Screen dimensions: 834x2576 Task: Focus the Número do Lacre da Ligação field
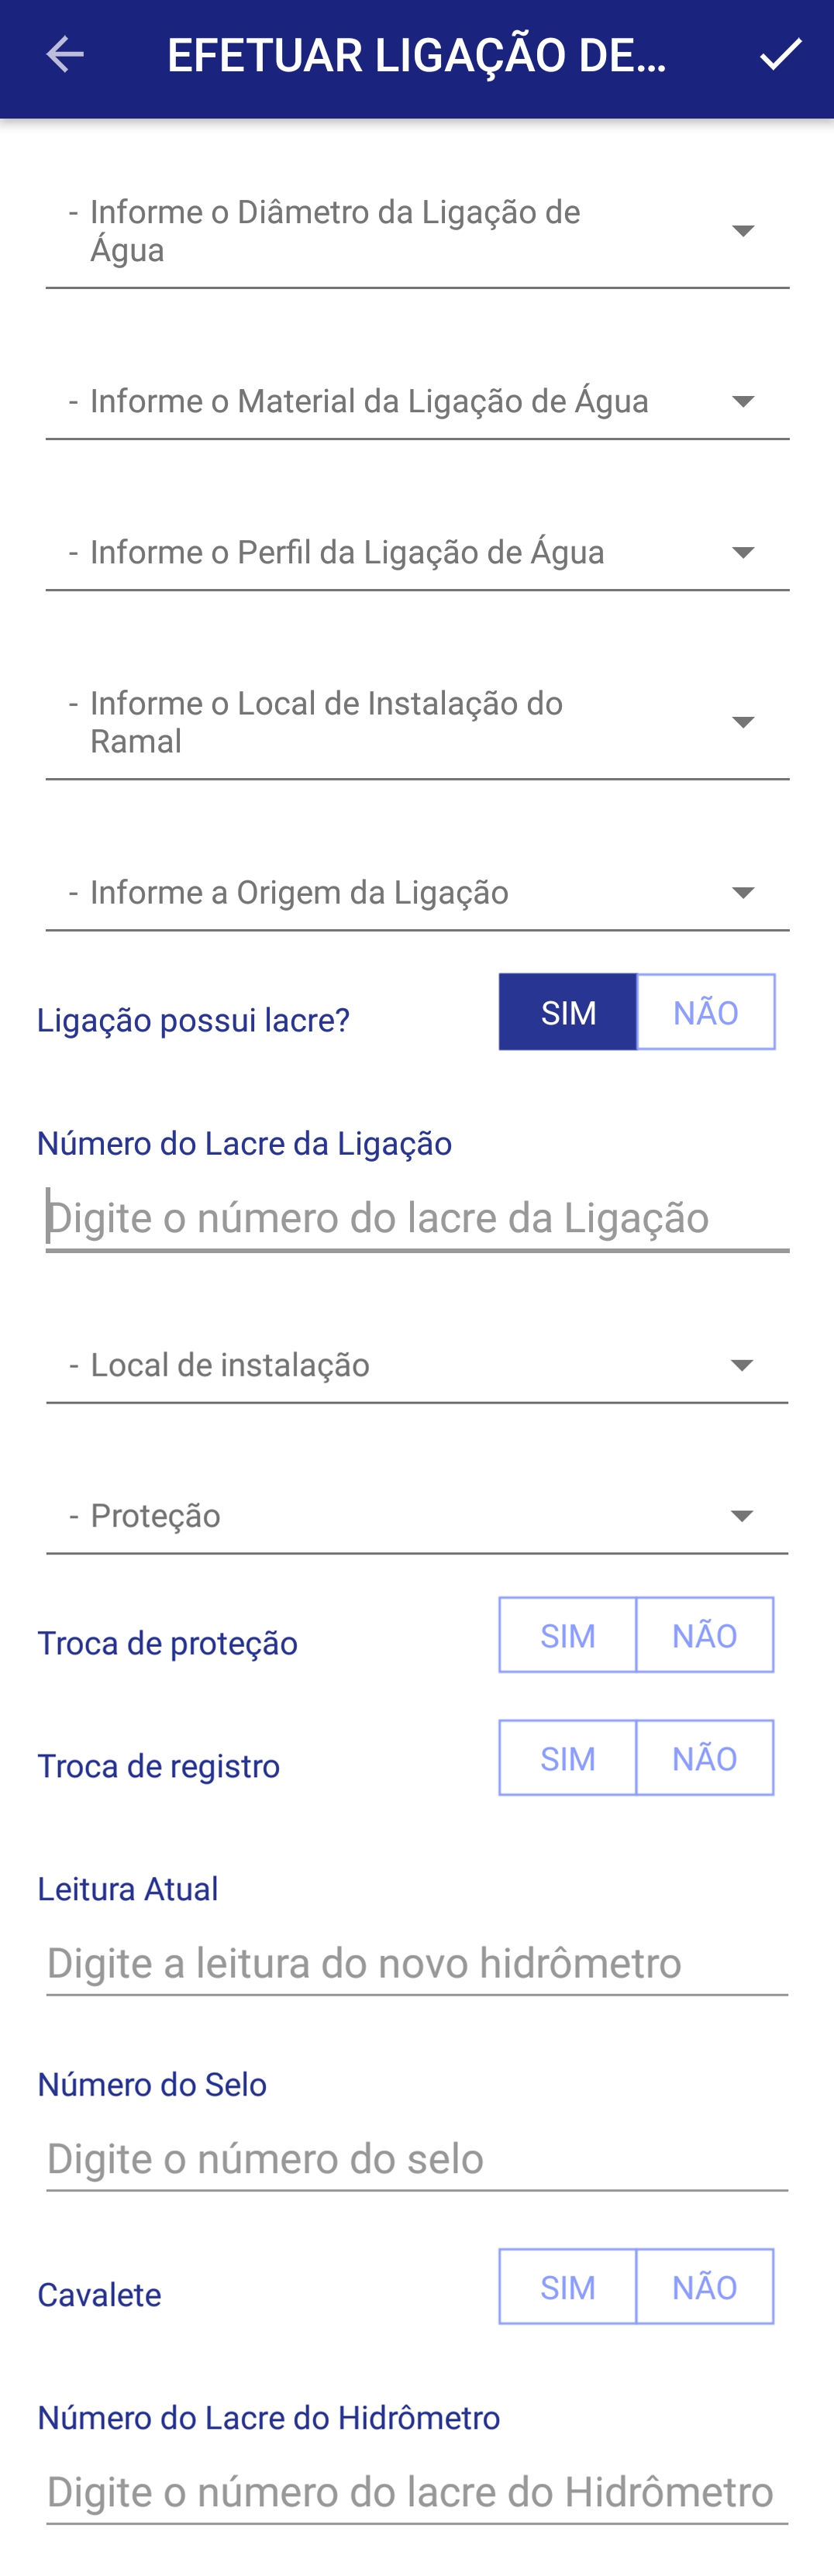click(x=417, y=1218)
